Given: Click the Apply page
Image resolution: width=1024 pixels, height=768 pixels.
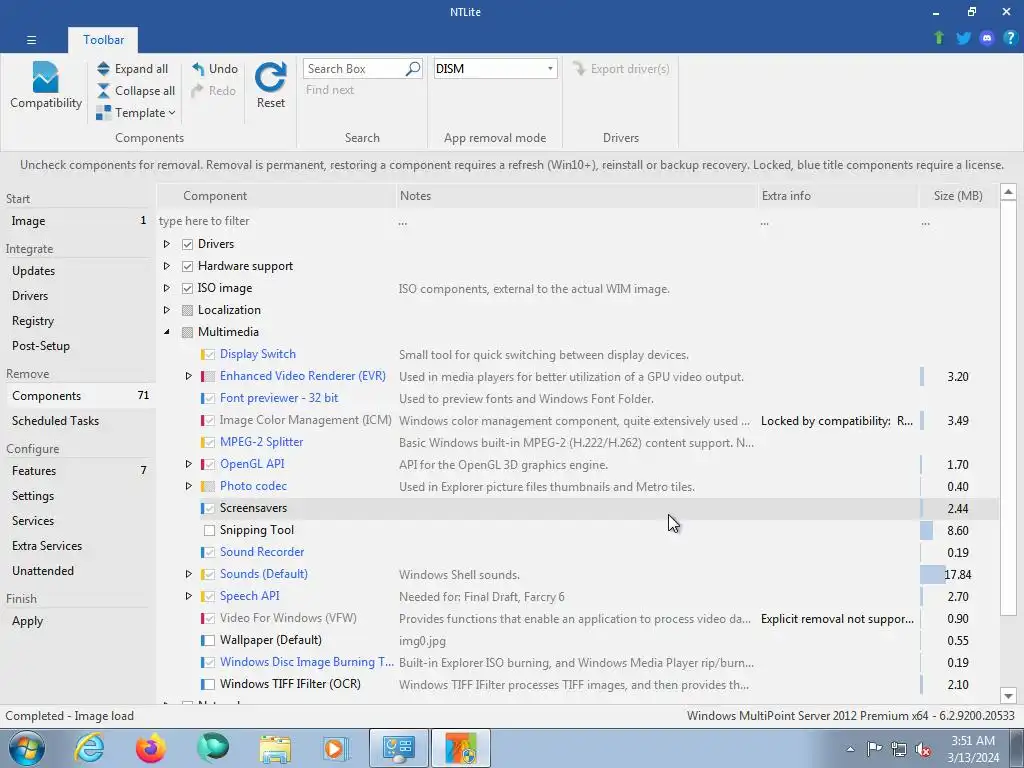Looking at the screenshot, I should pos(77,621).
